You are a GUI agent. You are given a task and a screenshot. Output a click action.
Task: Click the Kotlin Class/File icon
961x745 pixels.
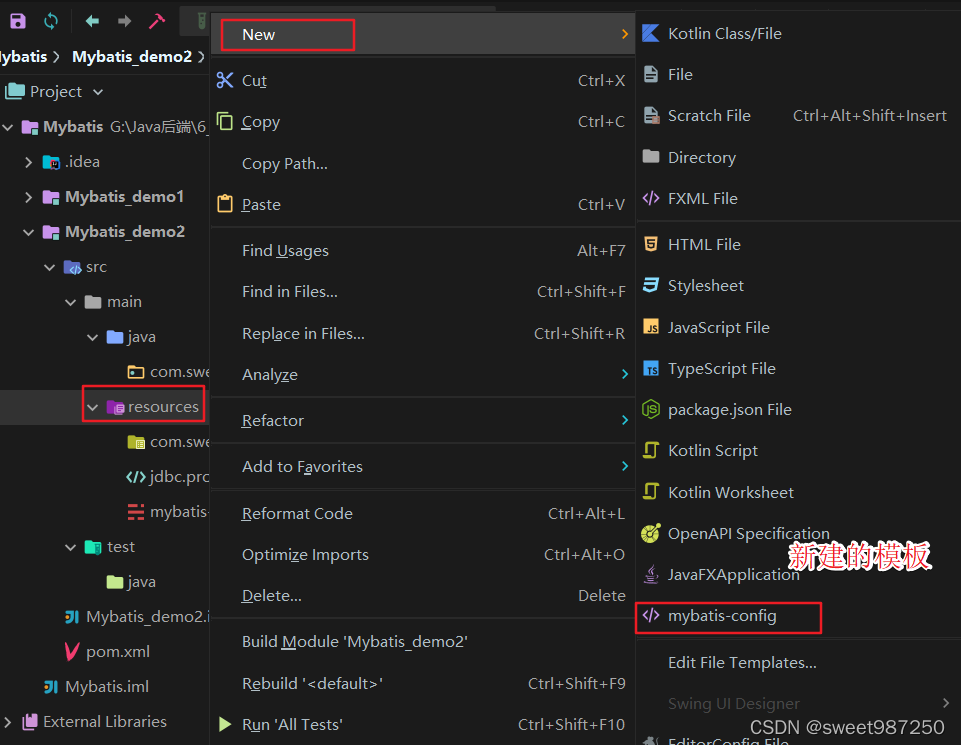pos(650,33)
